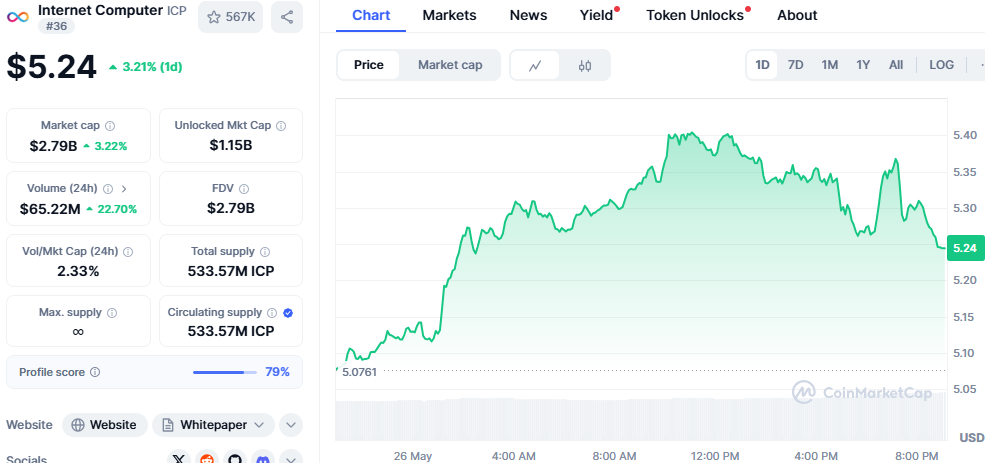The height and width of the screenshot is (463, 985).
Task: Click the 79% profile score
Action: pos(277,372)
